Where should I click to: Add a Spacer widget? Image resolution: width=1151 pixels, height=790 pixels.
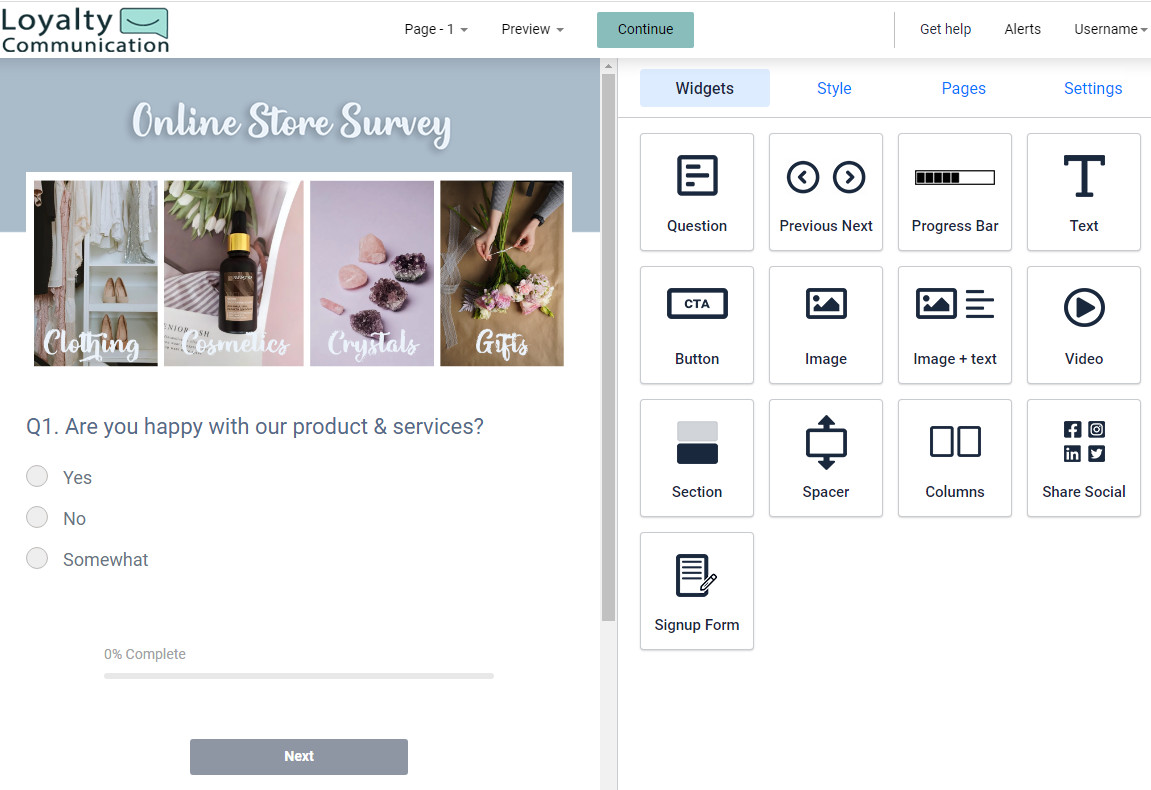pos(826,457)
